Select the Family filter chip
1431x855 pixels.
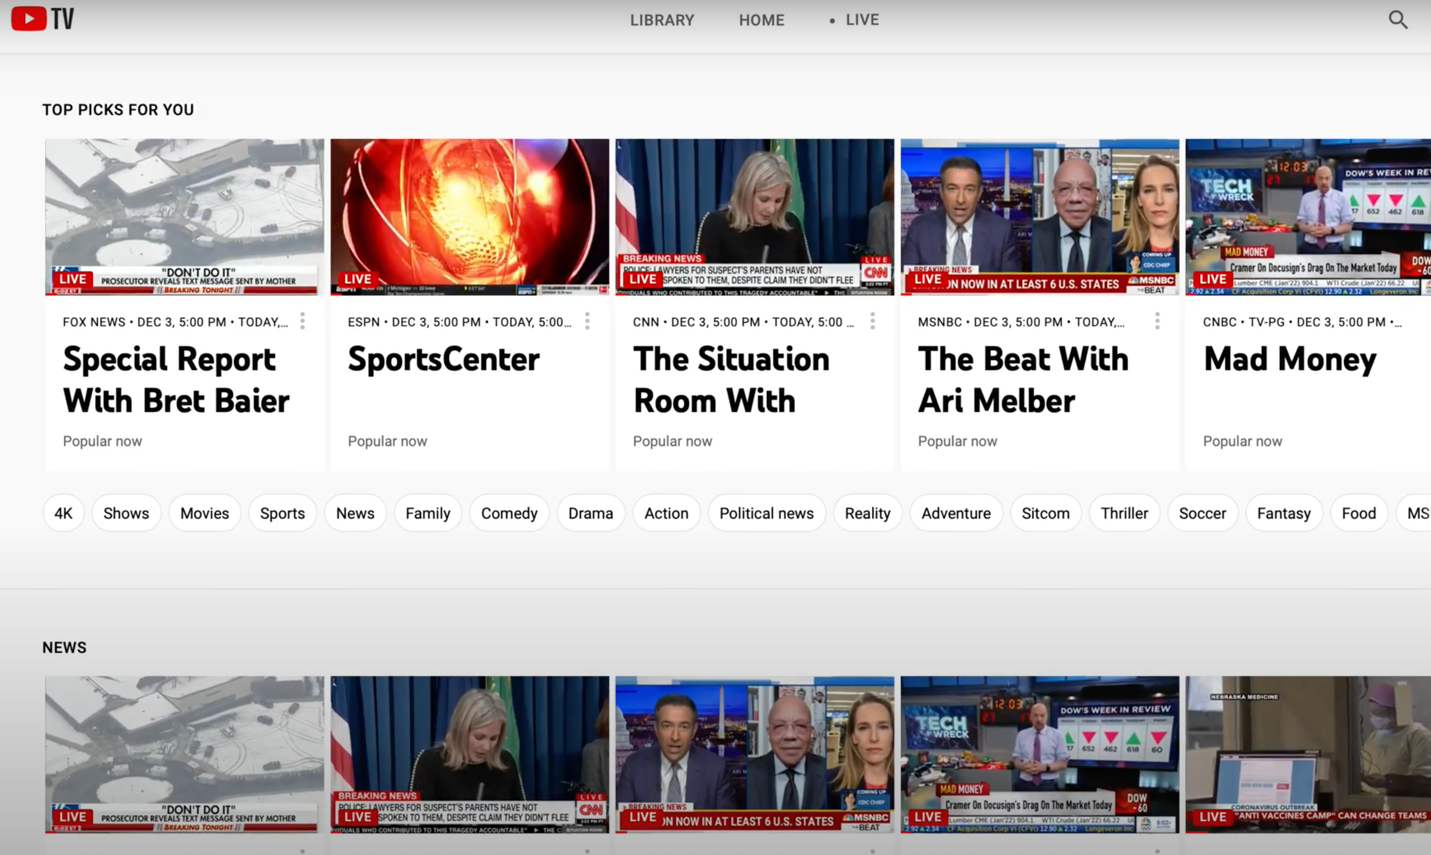pos(428,513)
